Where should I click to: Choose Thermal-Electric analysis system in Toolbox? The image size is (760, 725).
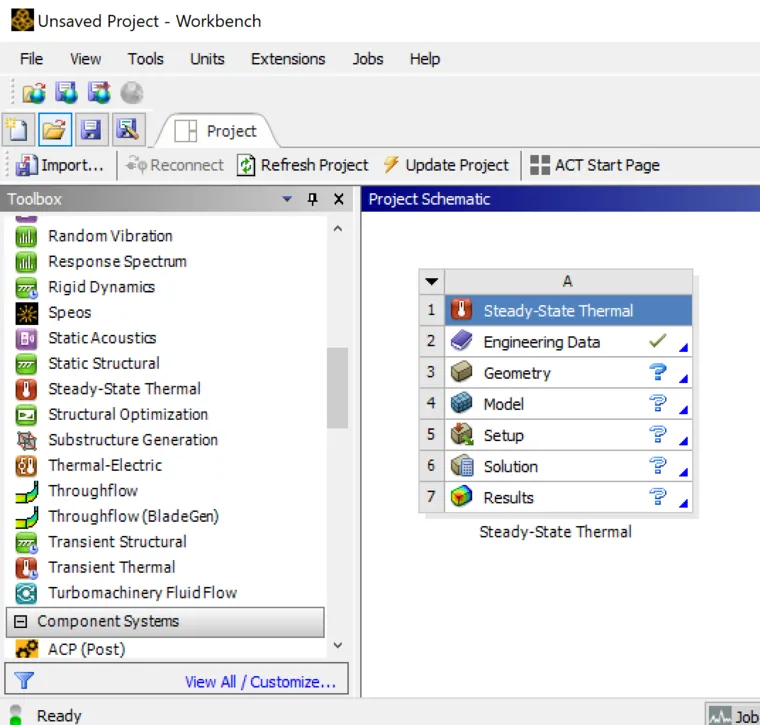[x=105, y=465]
